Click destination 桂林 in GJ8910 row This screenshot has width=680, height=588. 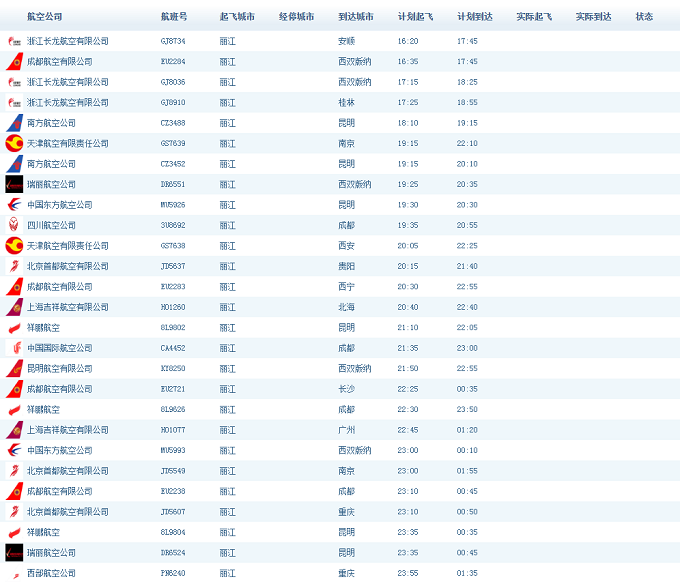click(346, 102)
